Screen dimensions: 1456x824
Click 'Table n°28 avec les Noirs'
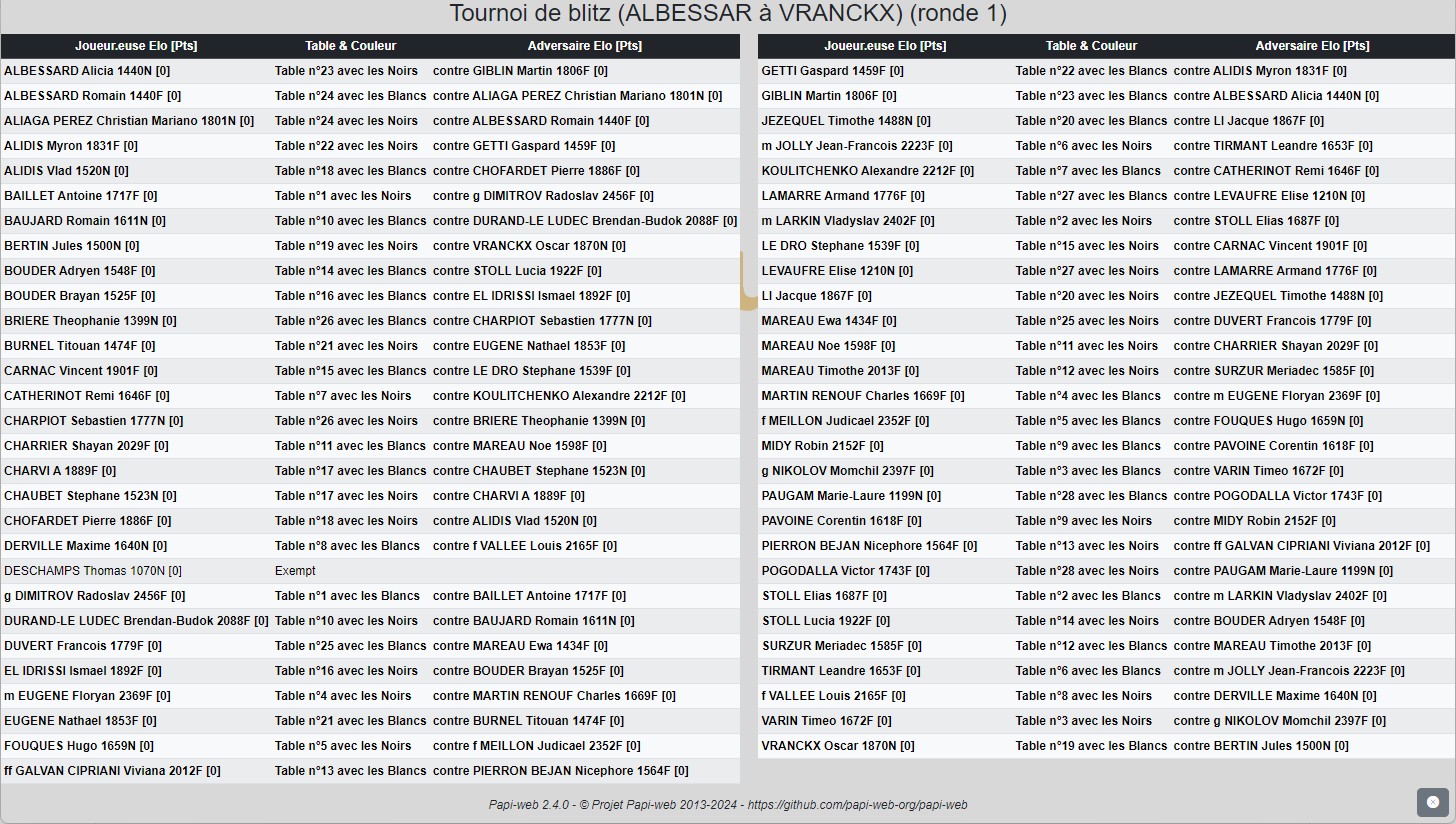1087,571
